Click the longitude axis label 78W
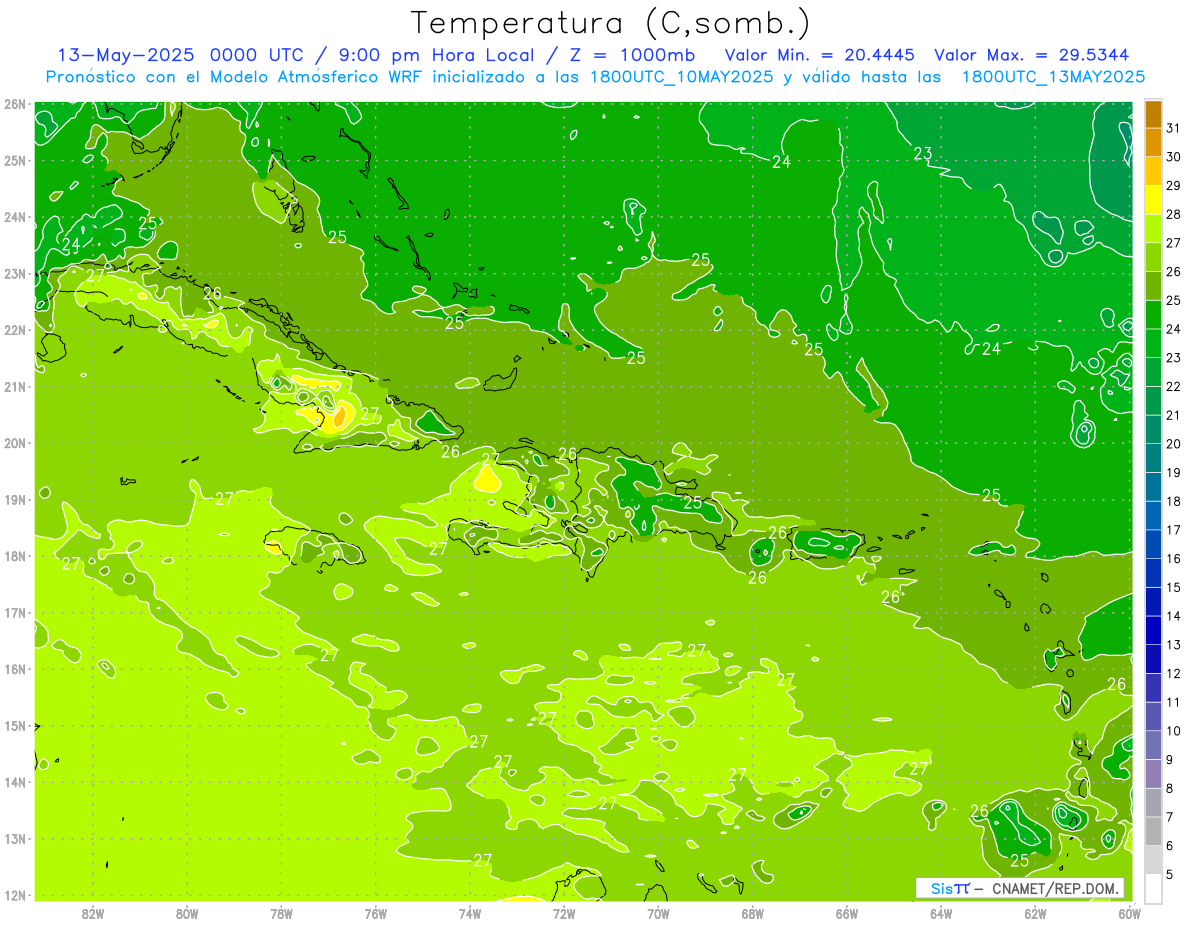This screenshot has width=1200, height=927. [x=281, y=912]
